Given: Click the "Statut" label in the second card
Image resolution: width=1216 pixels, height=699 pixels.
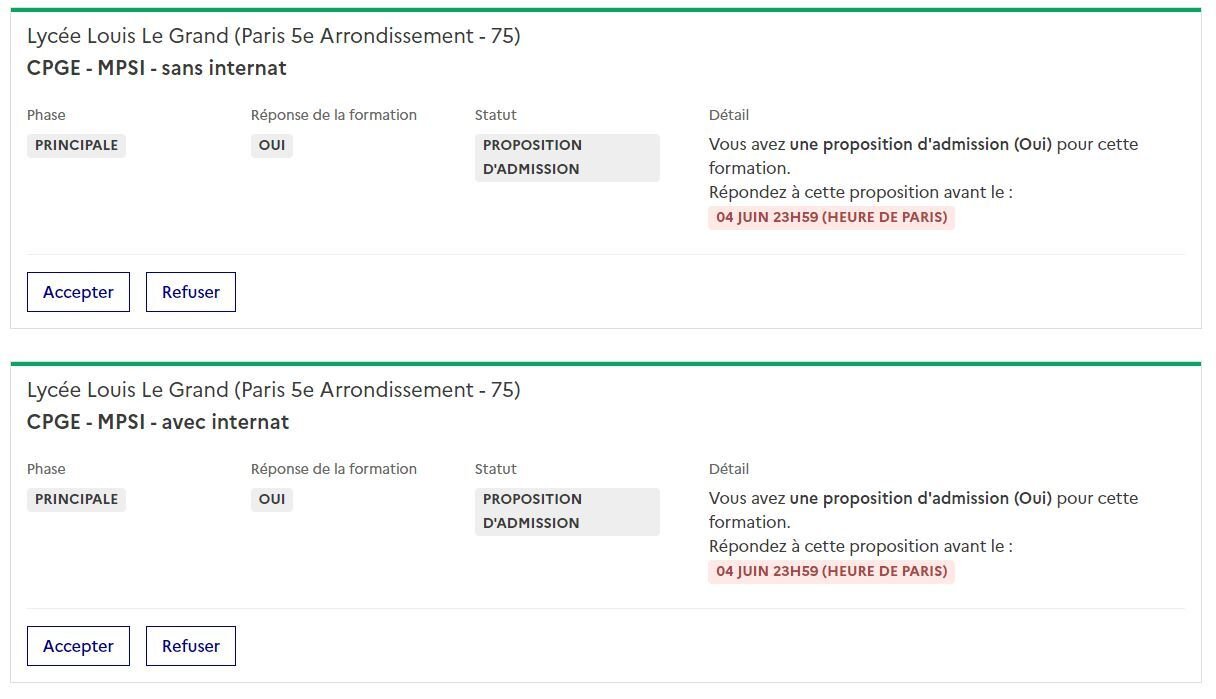Looking at the screenshot, I should (495, 469).
